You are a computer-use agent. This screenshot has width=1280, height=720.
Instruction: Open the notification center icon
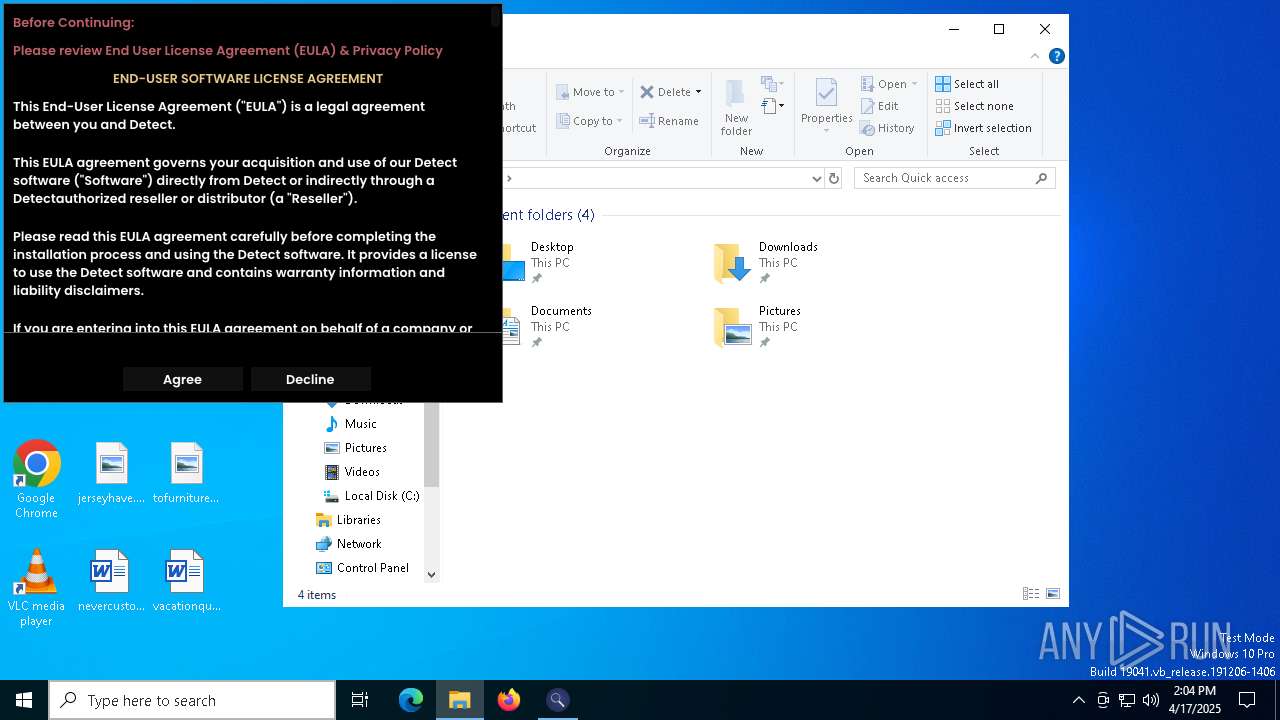tap(1247, 700)
